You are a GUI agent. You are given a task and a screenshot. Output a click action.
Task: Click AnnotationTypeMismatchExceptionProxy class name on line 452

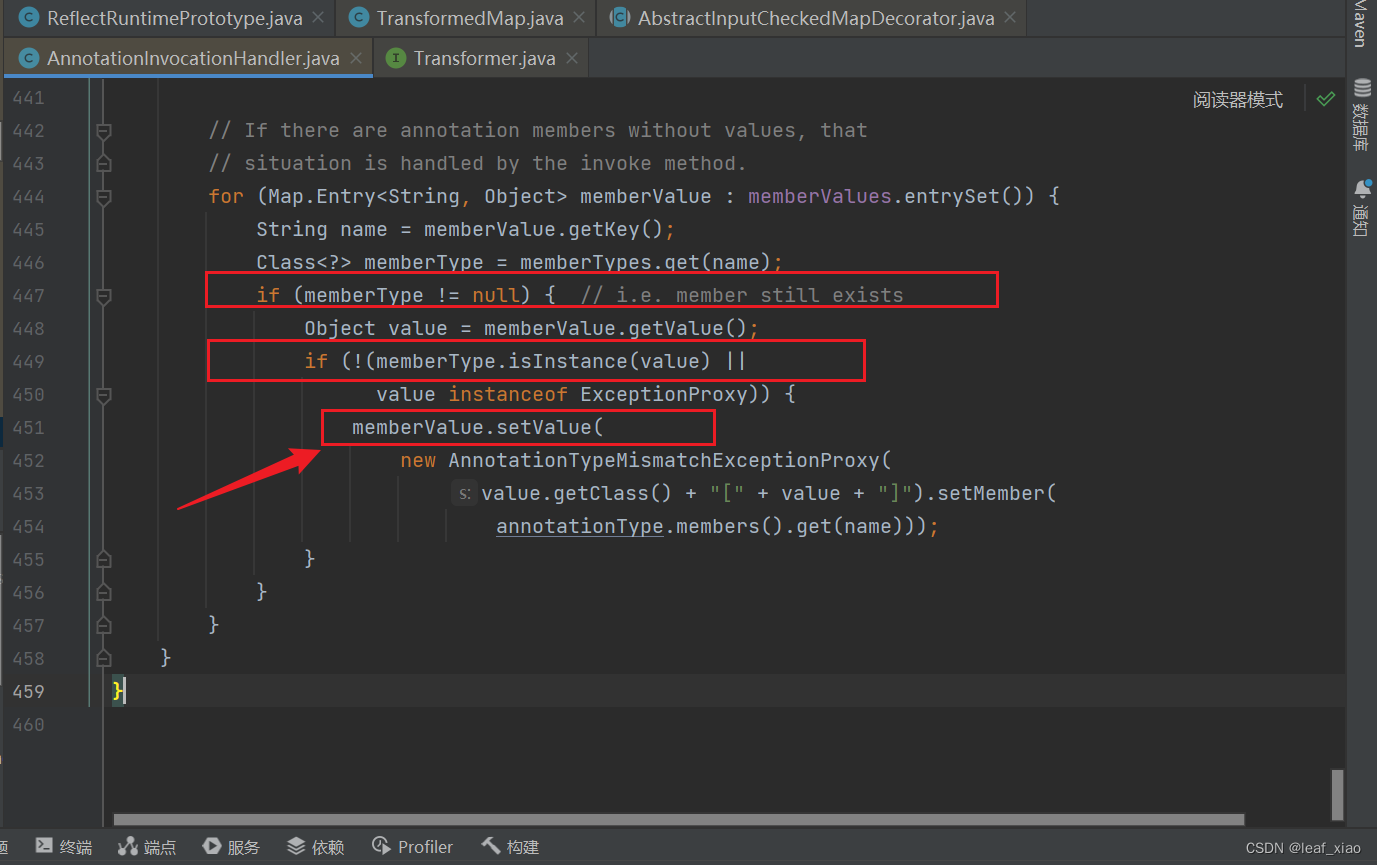click(664, 460)
